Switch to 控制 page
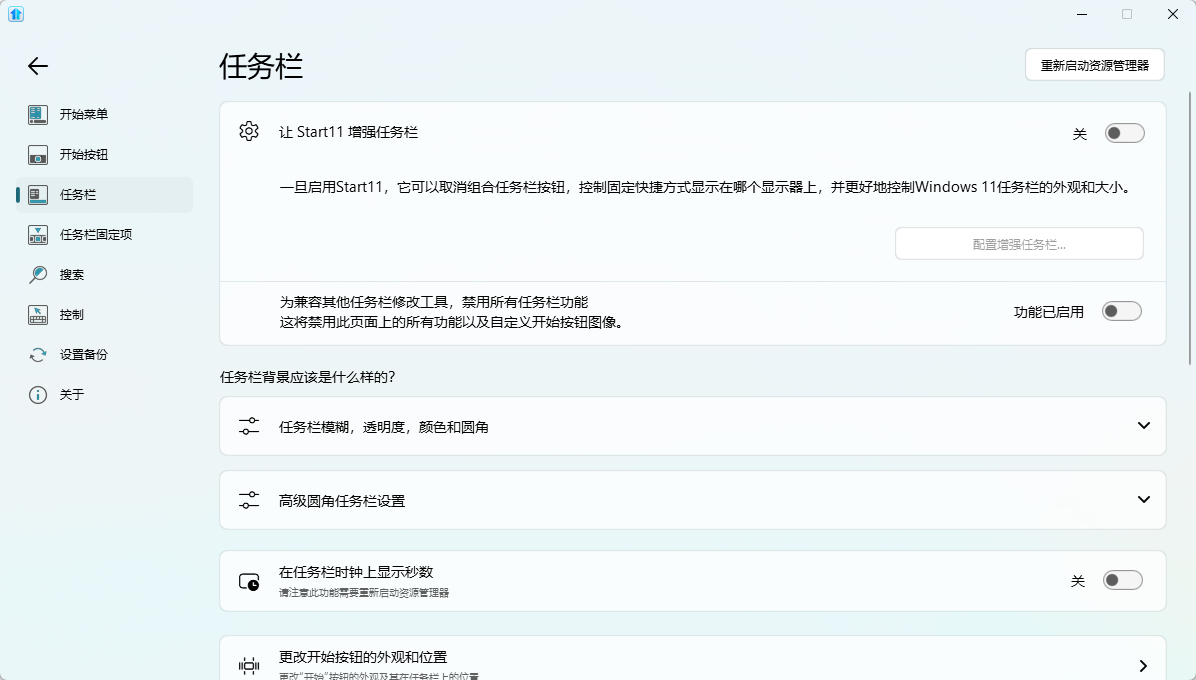This screenshot has width=1196, height=680. [104, 315]
